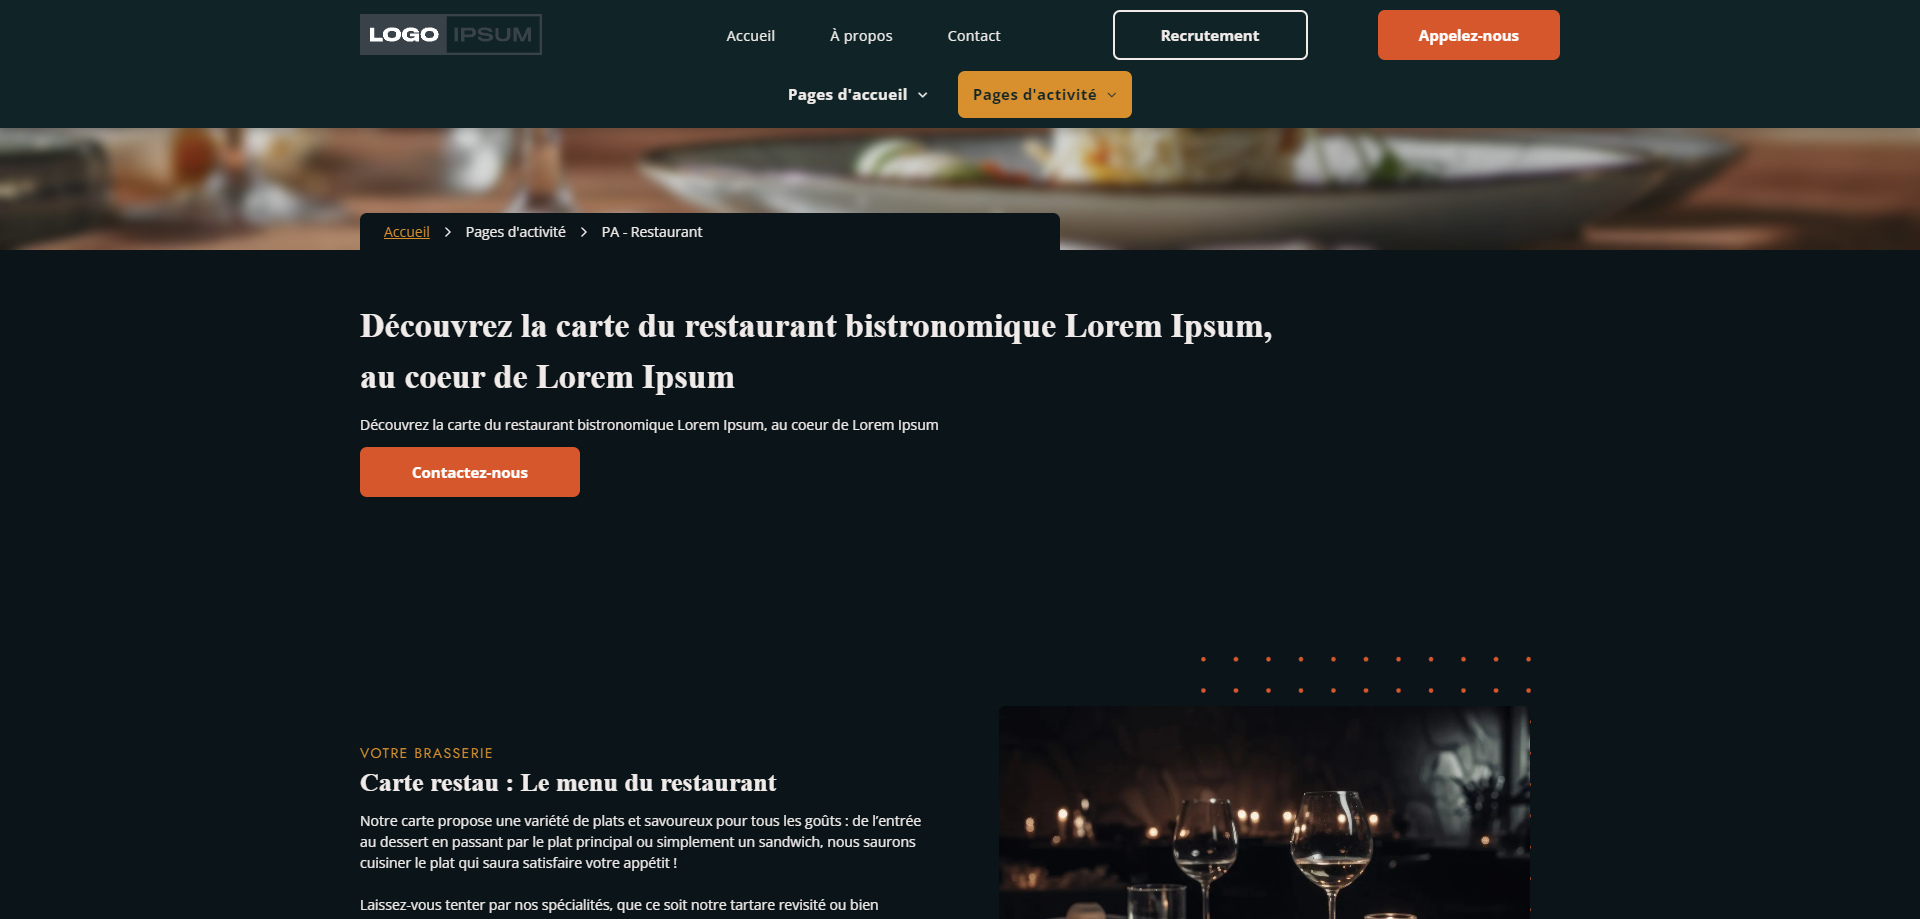Select Contact in the top navigation
Viewport: 1920px width, 919px height.
[x=974, y=36]
